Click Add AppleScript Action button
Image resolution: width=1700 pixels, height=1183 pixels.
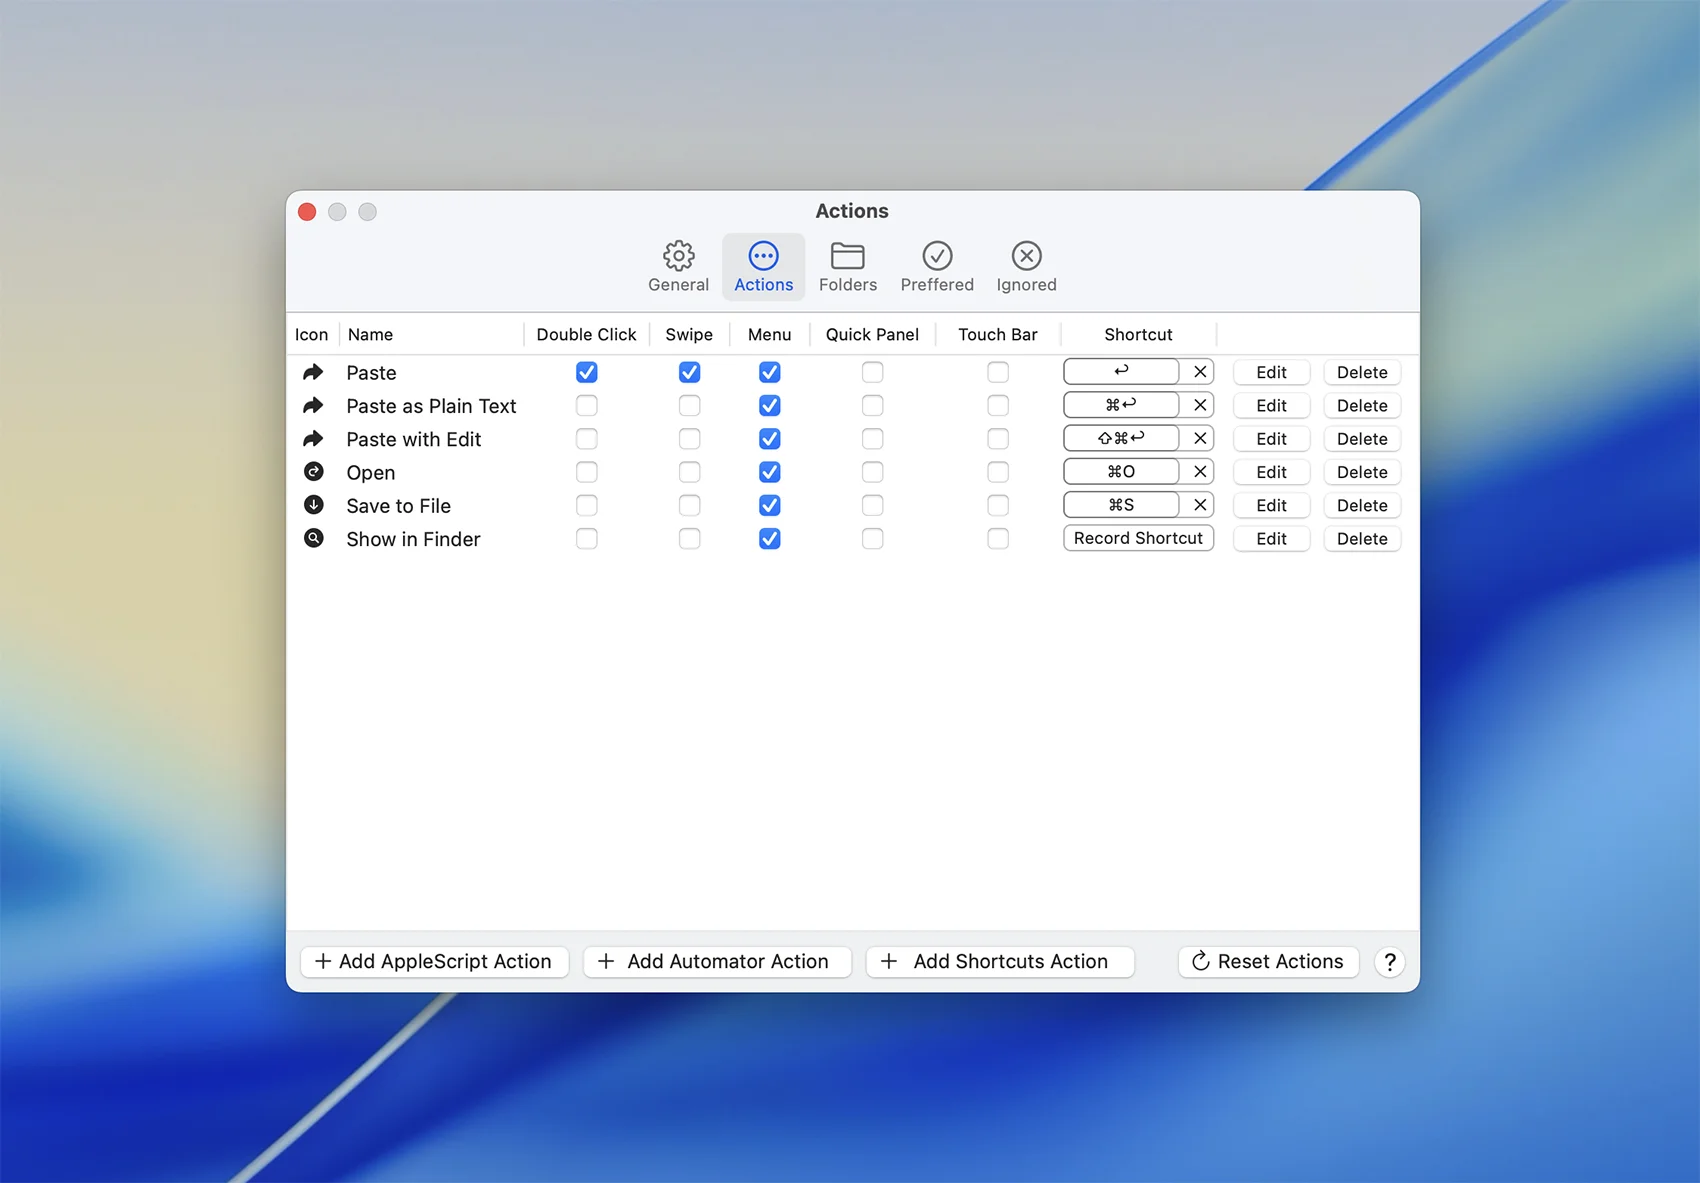434,962
